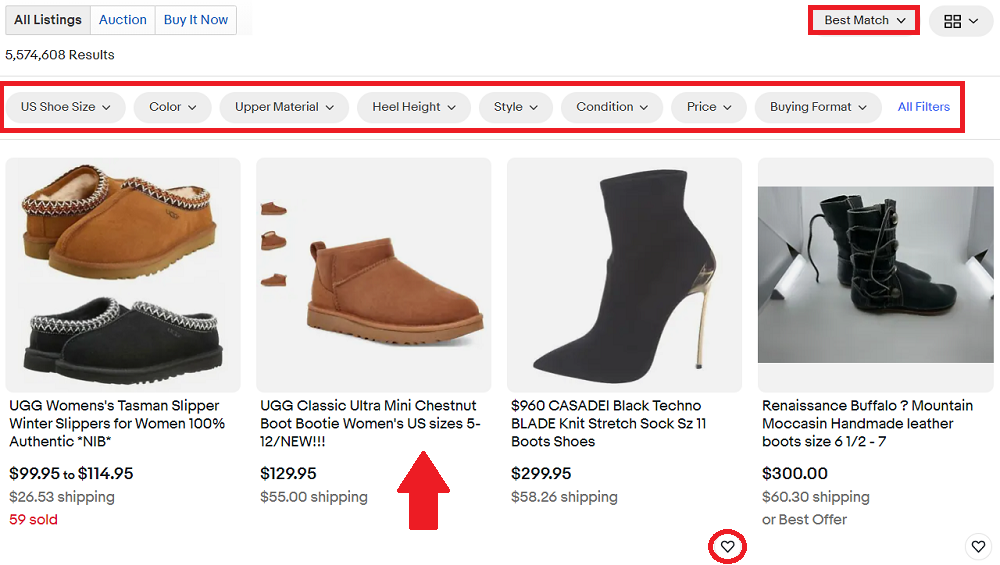Click the UGG Classic Ultra Mini main image
This screenshot has width=1000, height=565.
397,285
